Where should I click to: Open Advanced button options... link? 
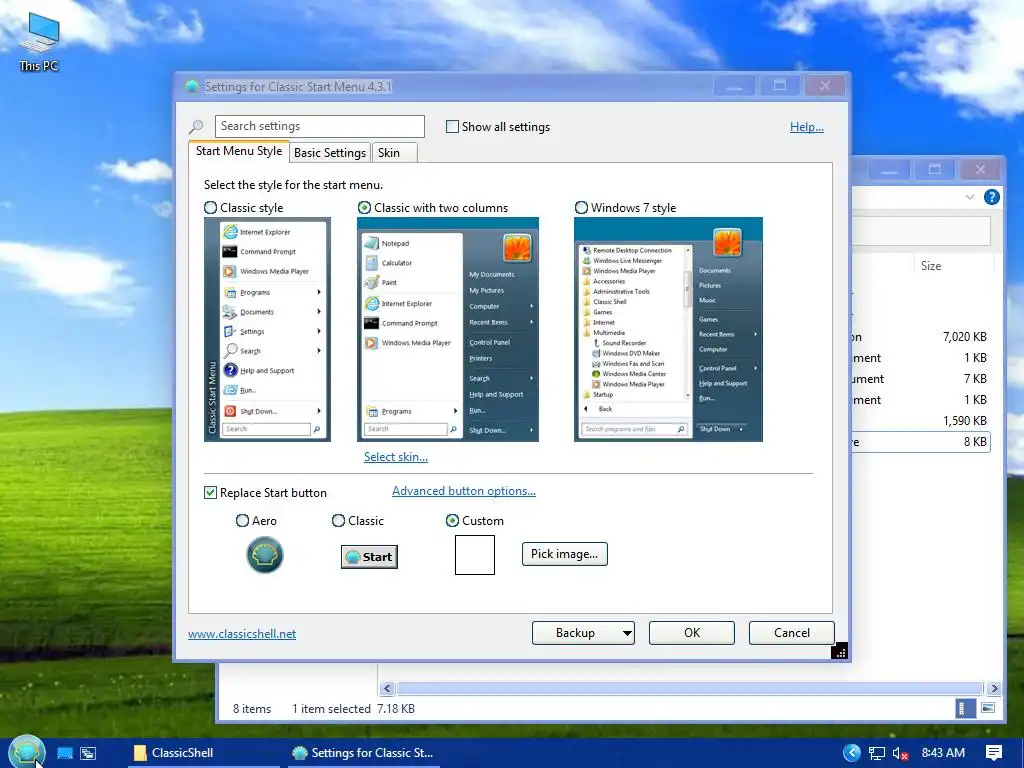point(464,490)
